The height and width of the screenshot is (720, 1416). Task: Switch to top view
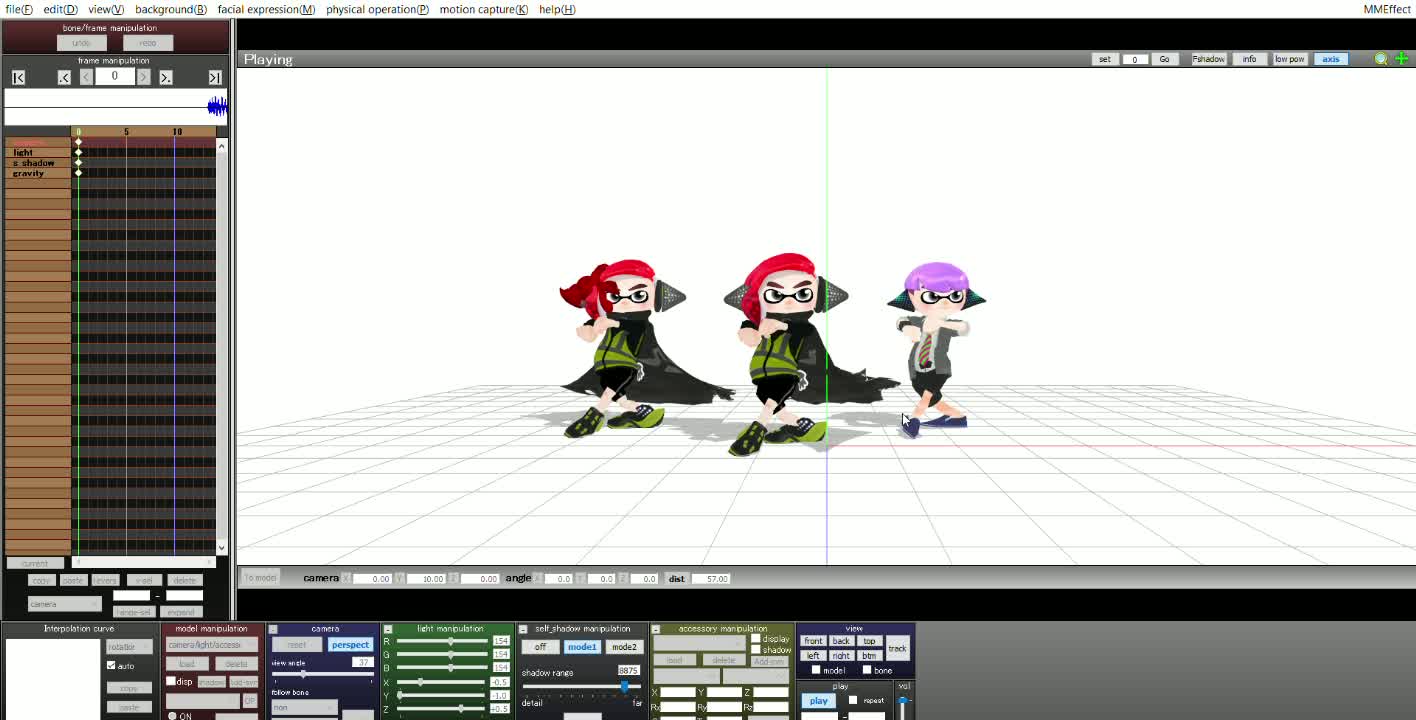[869, 641]
